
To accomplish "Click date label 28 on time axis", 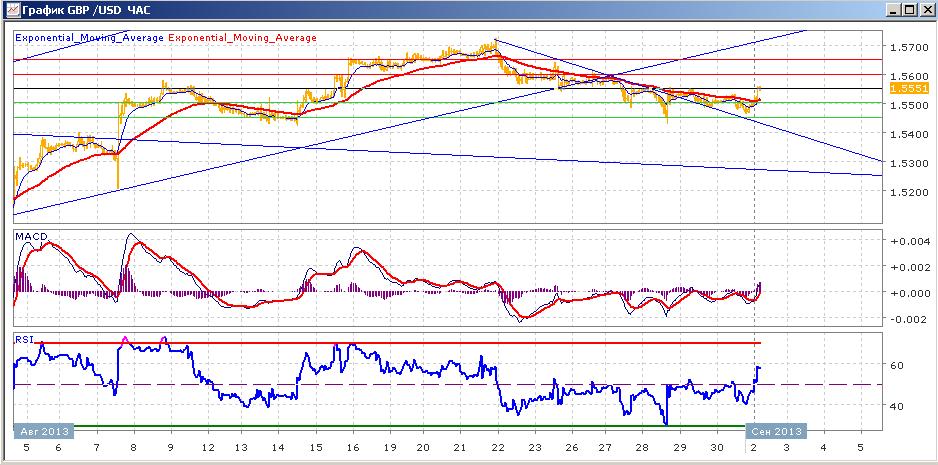I will 643,448.
